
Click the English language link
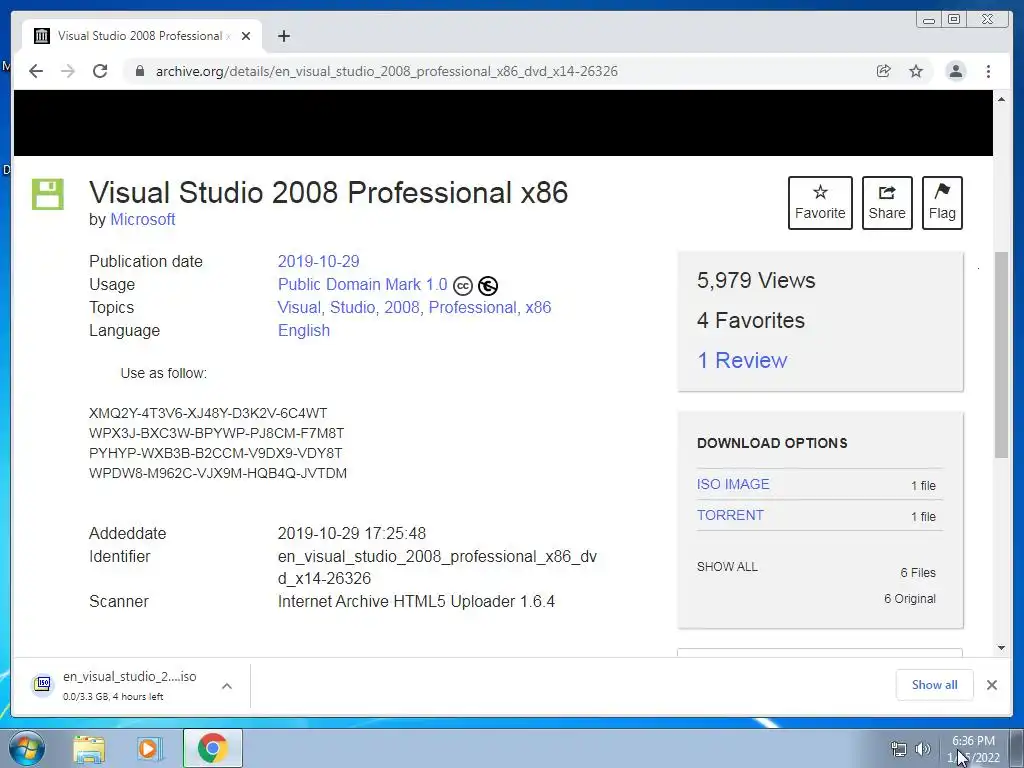coord(304,330)
